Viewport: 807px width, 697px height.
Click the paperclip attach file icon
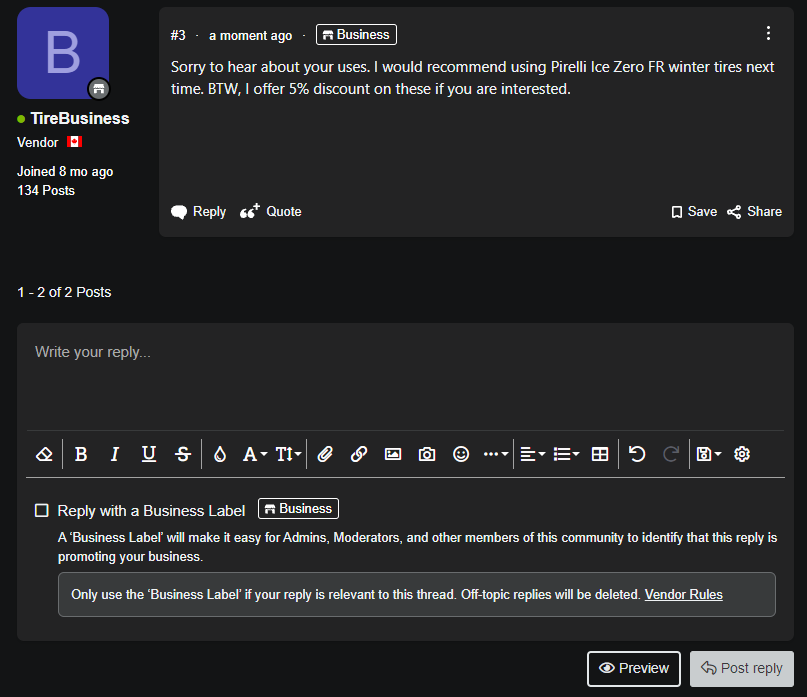pos(325,454)
